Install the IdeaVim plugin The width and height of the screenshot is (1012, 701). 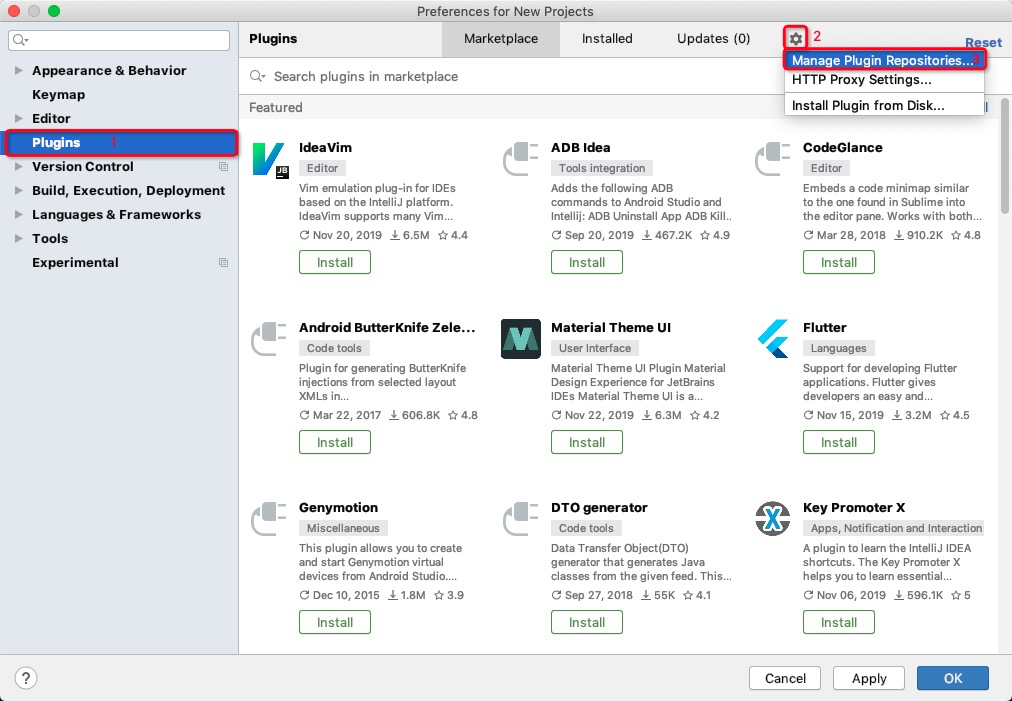pos(335,262)
